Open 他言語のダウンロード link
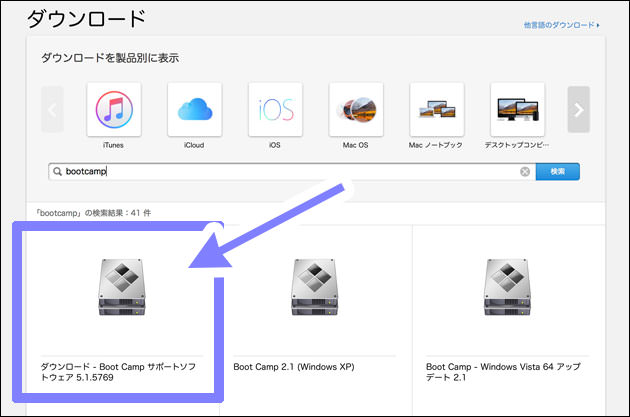The height and width of the screenshot is (417, 630). (x=562, y=25)
